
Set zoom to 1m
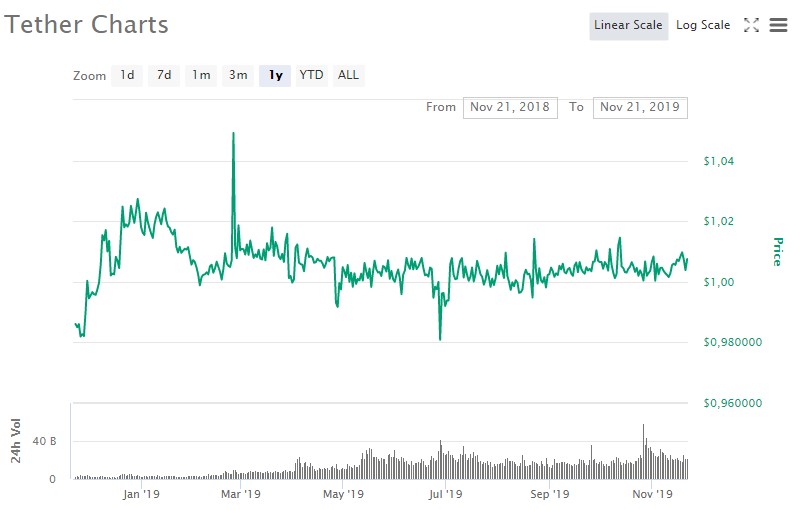201,75
